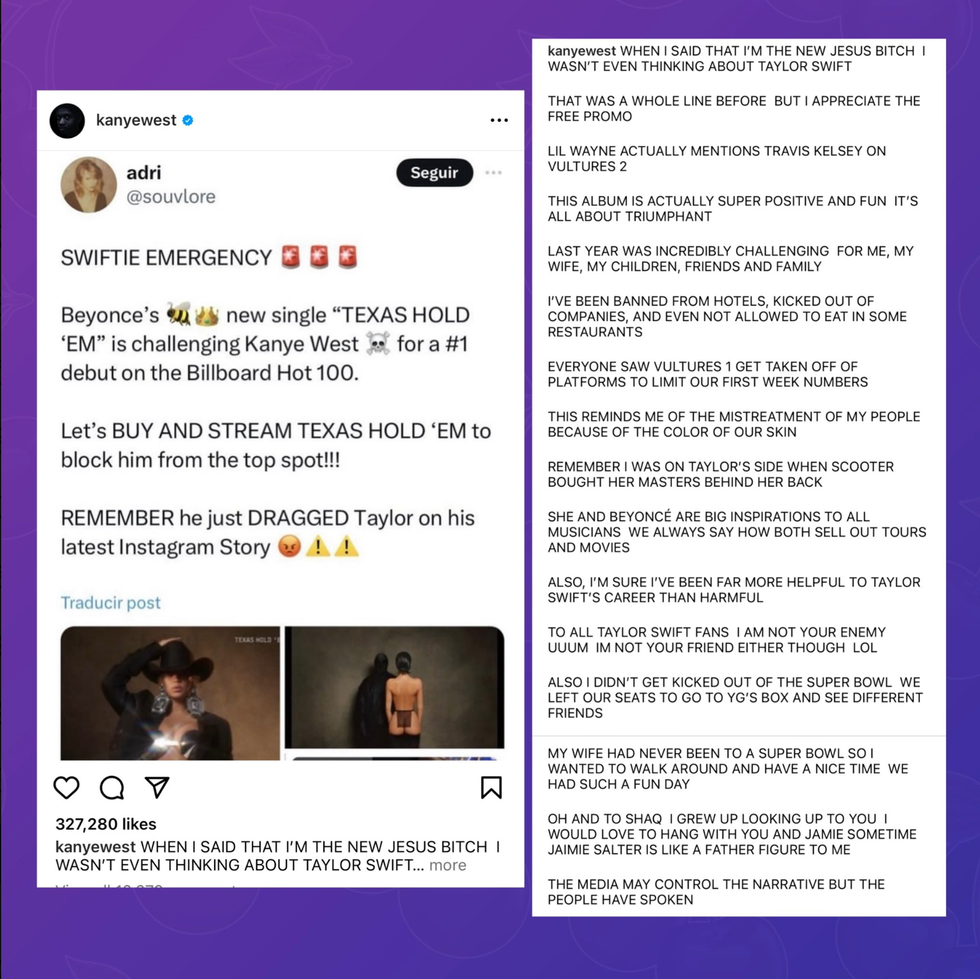Click the adri display name
This screenshot has width=980, height=979.
143,173
